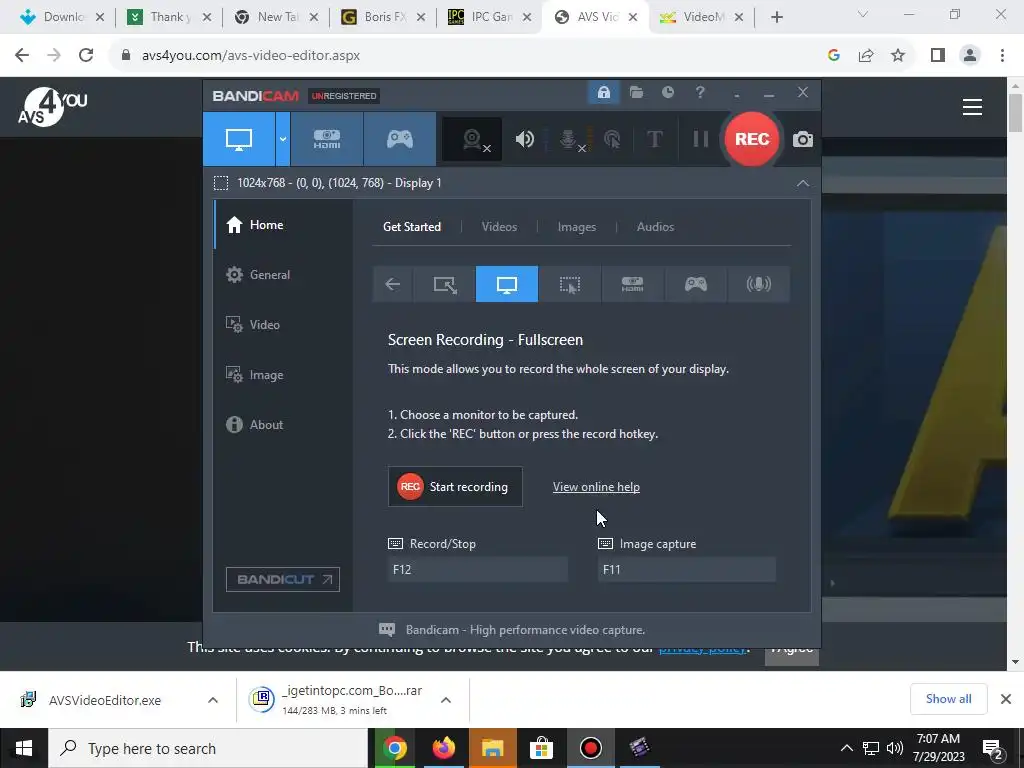
Task: Bookmark page with star icon
Action: [898, 56]
